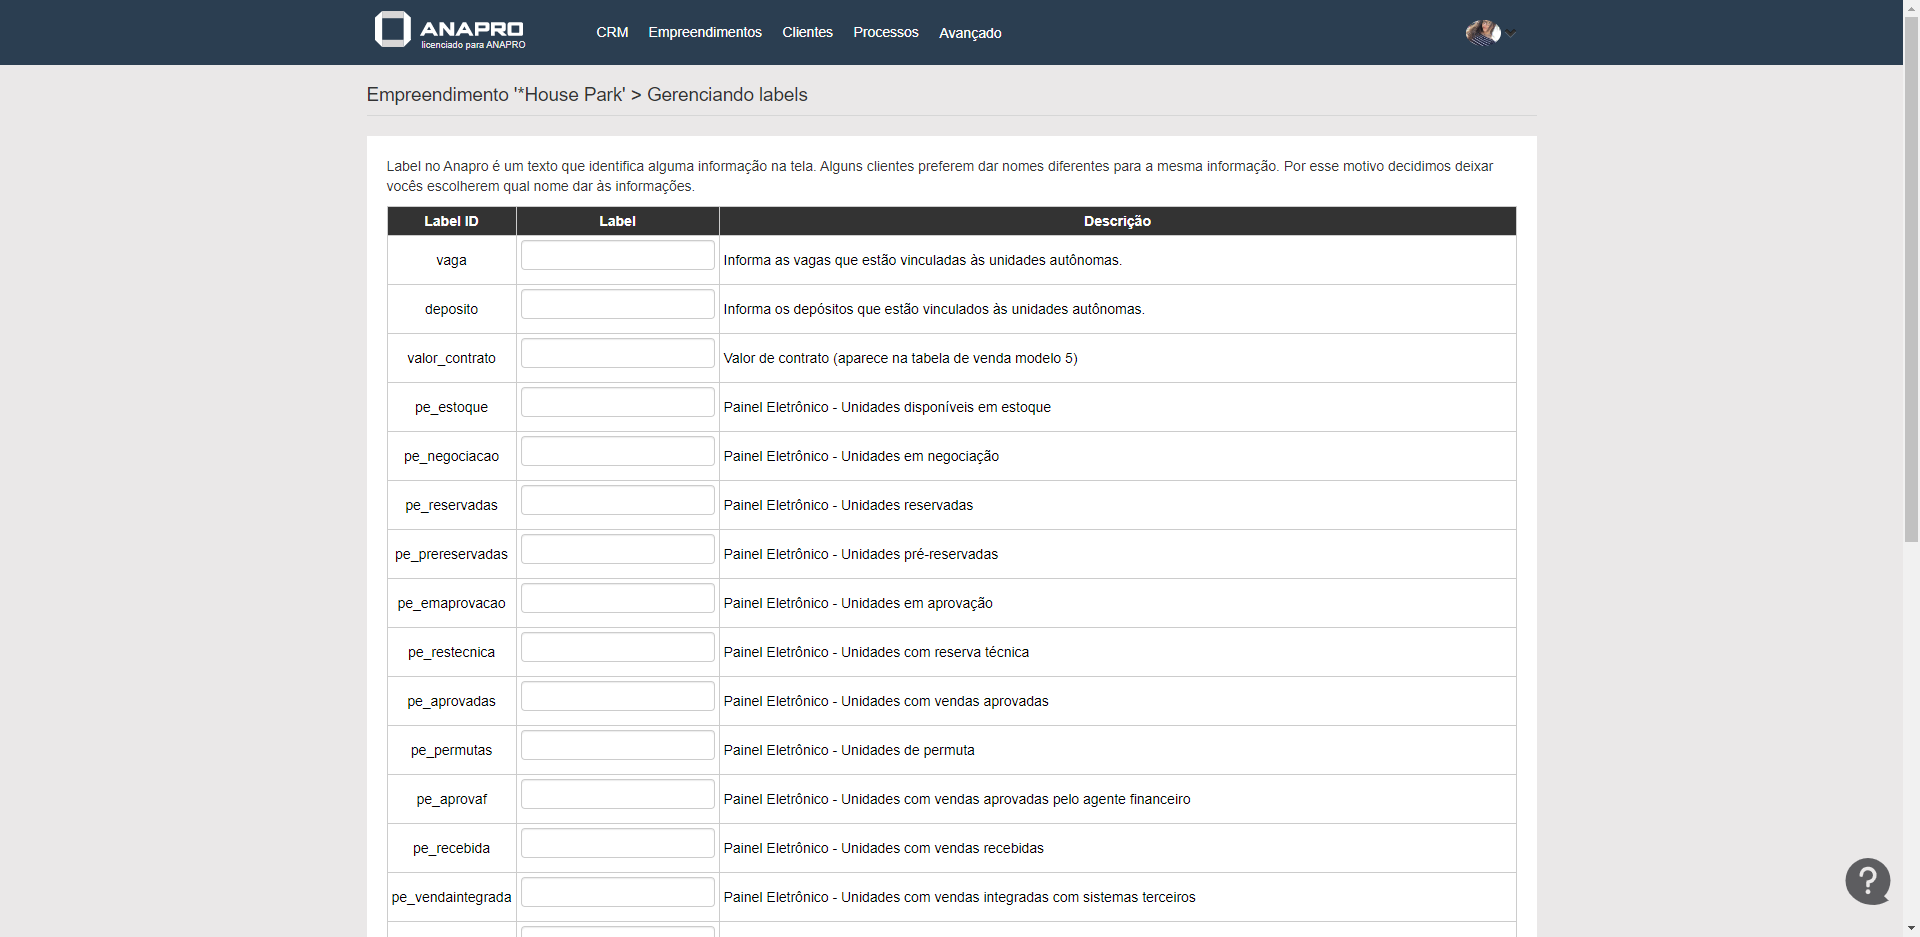
Task: Open the Clientes menu
Action: tap(807, 33)
